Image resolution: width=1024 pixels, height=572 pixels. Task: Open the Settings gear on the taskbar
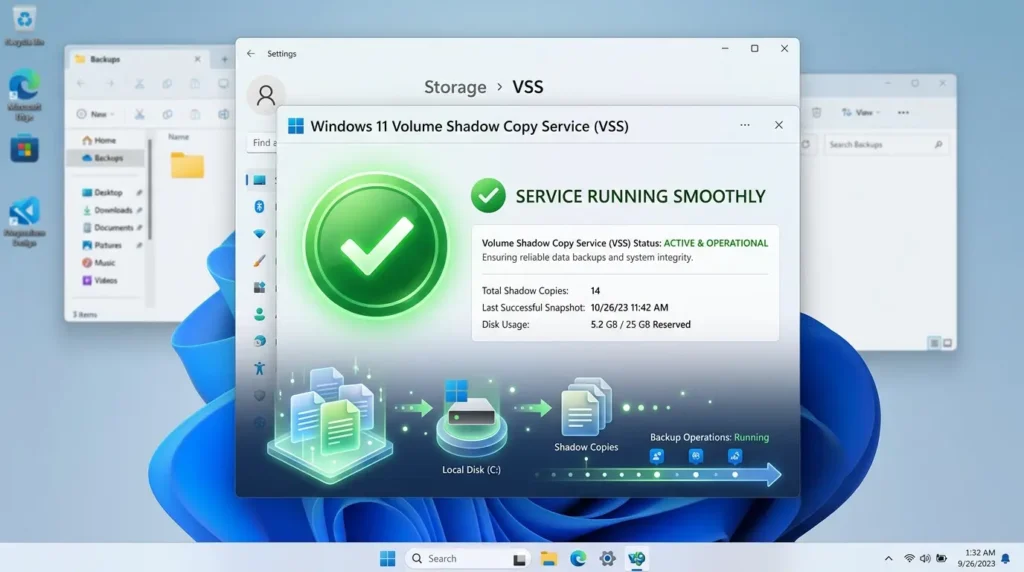click(x=607, y=558)
